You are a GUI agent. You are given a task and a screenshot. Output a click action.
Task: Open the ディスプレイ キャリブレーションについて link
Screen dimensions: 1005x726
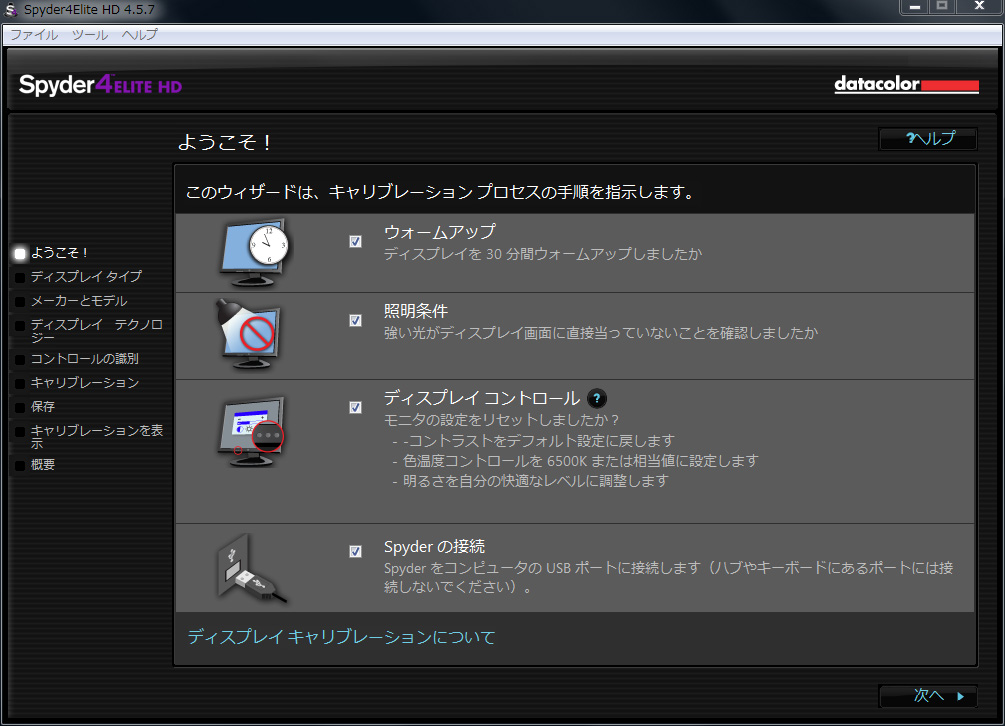pos(342,636)
